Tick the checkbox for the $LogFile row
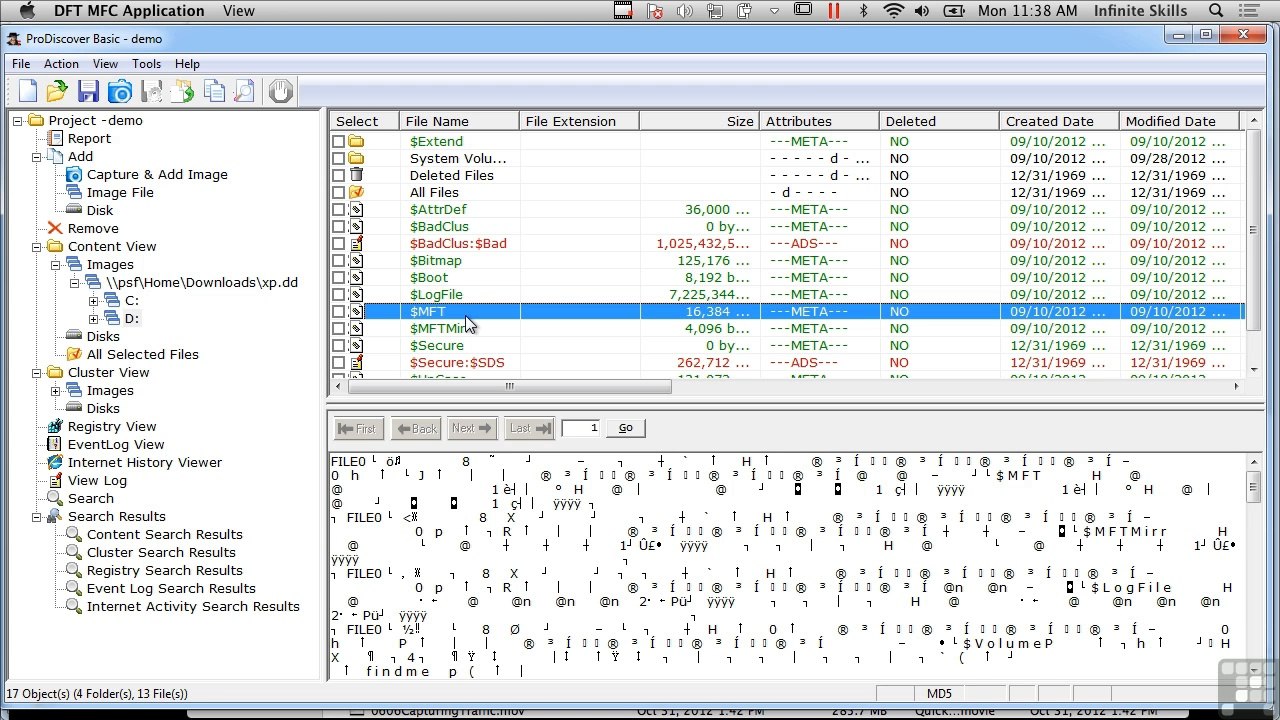The image size is (1280, 720). coord(339,295)
